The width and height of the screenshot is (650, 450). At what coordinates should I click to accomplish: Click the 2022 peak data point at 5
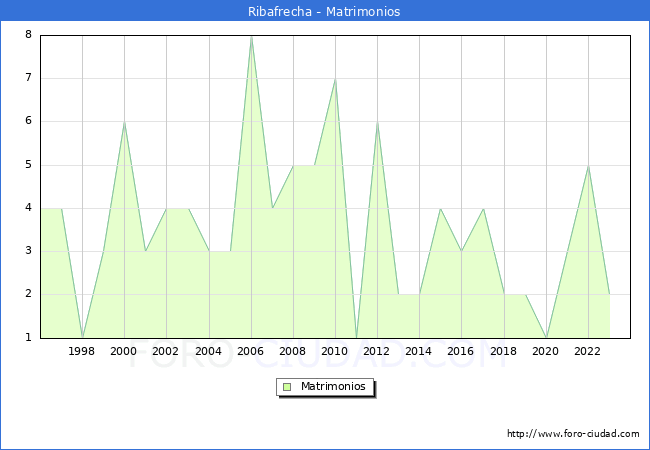tap(588, 166)
